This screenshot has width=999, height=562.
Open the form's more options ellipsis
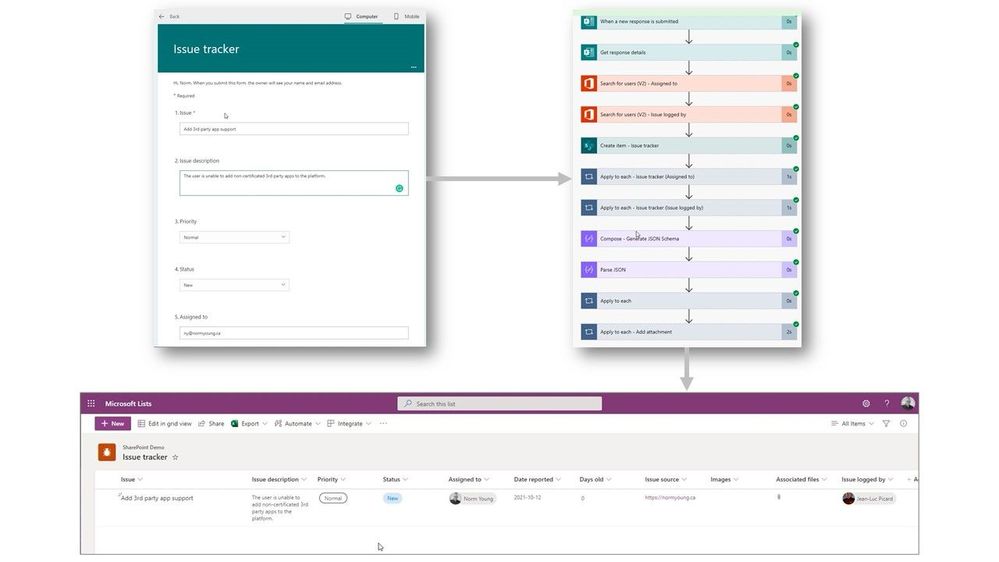pyautogui.click(x=413, y=67)
